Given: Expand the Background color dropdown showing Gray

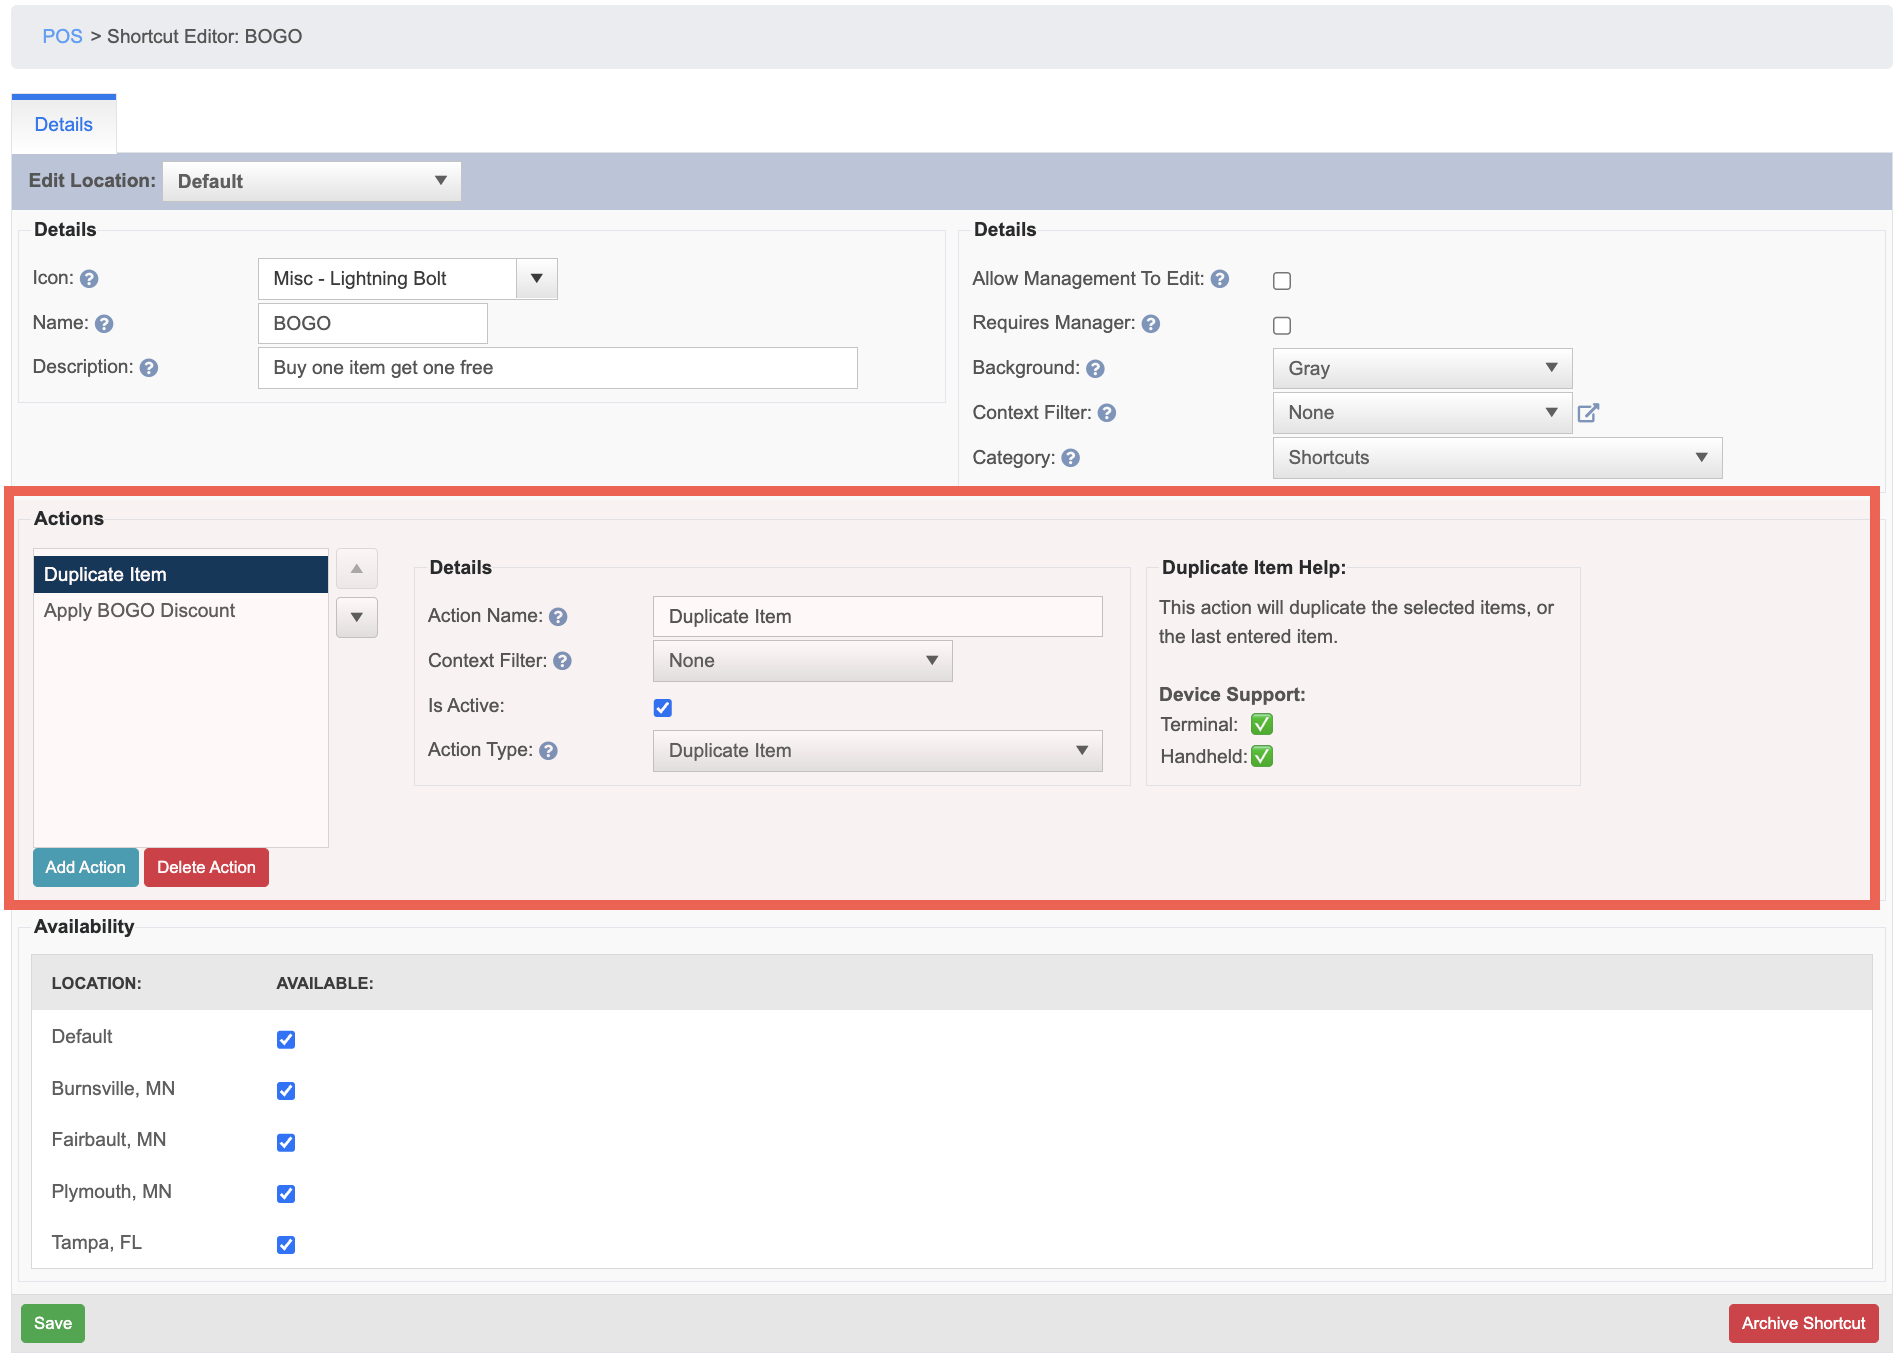Looking at the screenshot, I should [1422, 369].
